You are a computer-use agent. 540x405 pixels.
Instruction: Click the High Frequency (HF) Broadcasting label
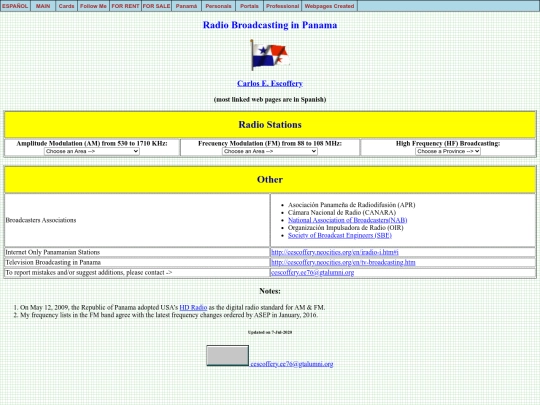point(448,143)
